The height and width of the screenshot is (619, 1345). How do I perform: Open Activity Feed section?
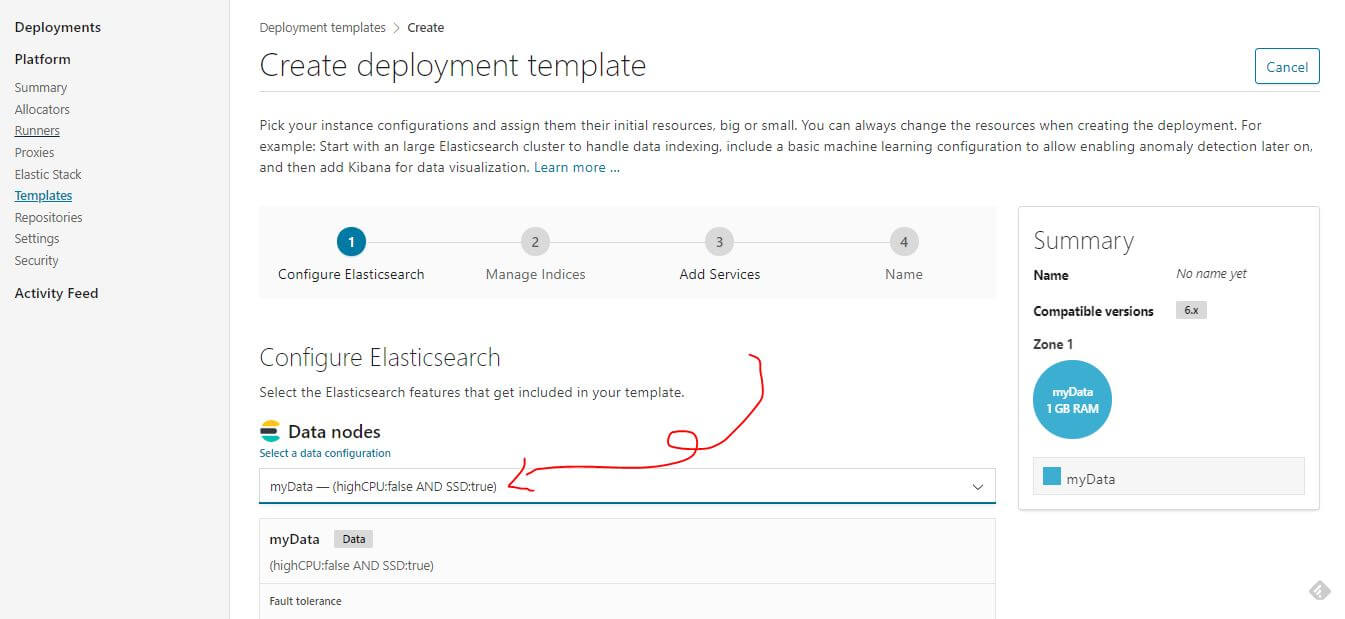click(x=56, y=293)
